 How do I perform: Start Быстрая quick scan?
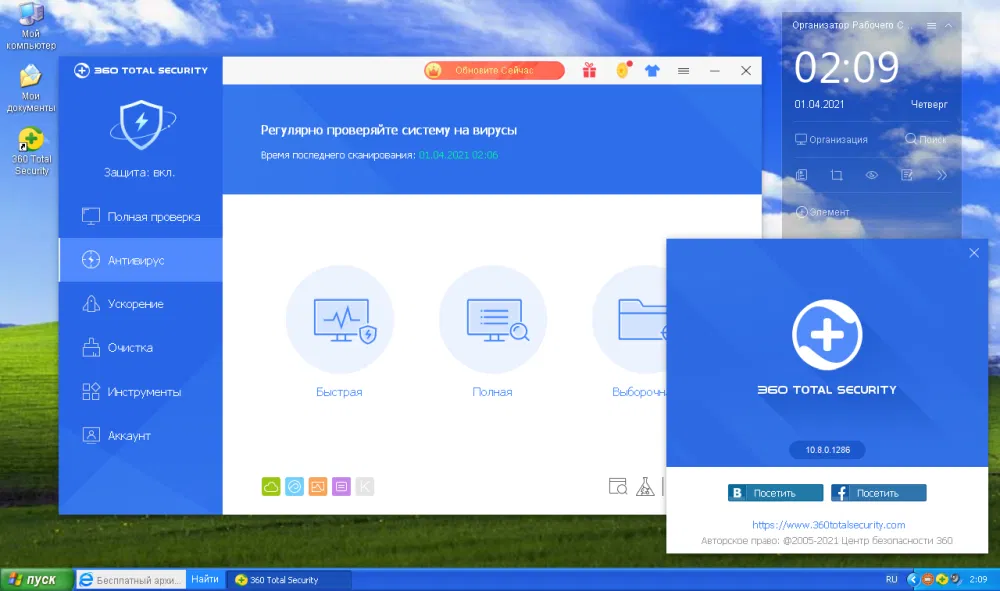click(x=340, y=319)
